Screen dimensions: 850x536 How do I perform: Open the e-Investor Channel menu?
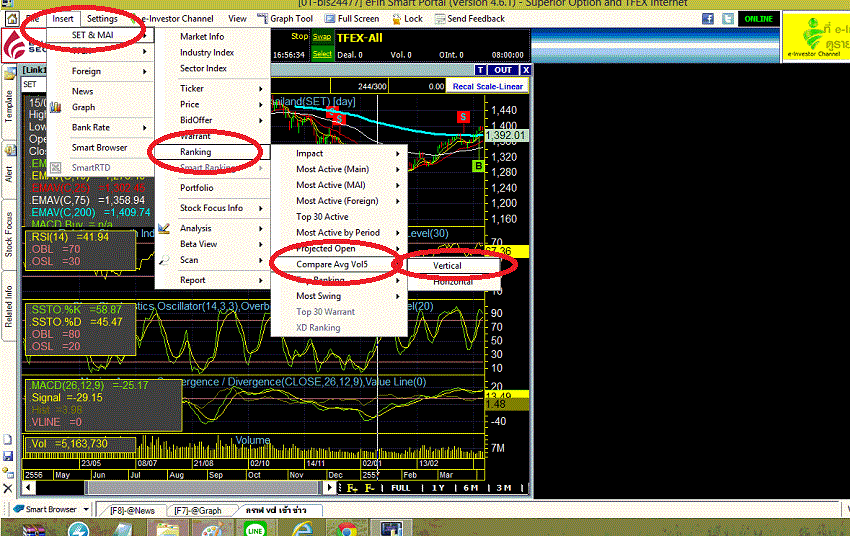tap(177, 18)
